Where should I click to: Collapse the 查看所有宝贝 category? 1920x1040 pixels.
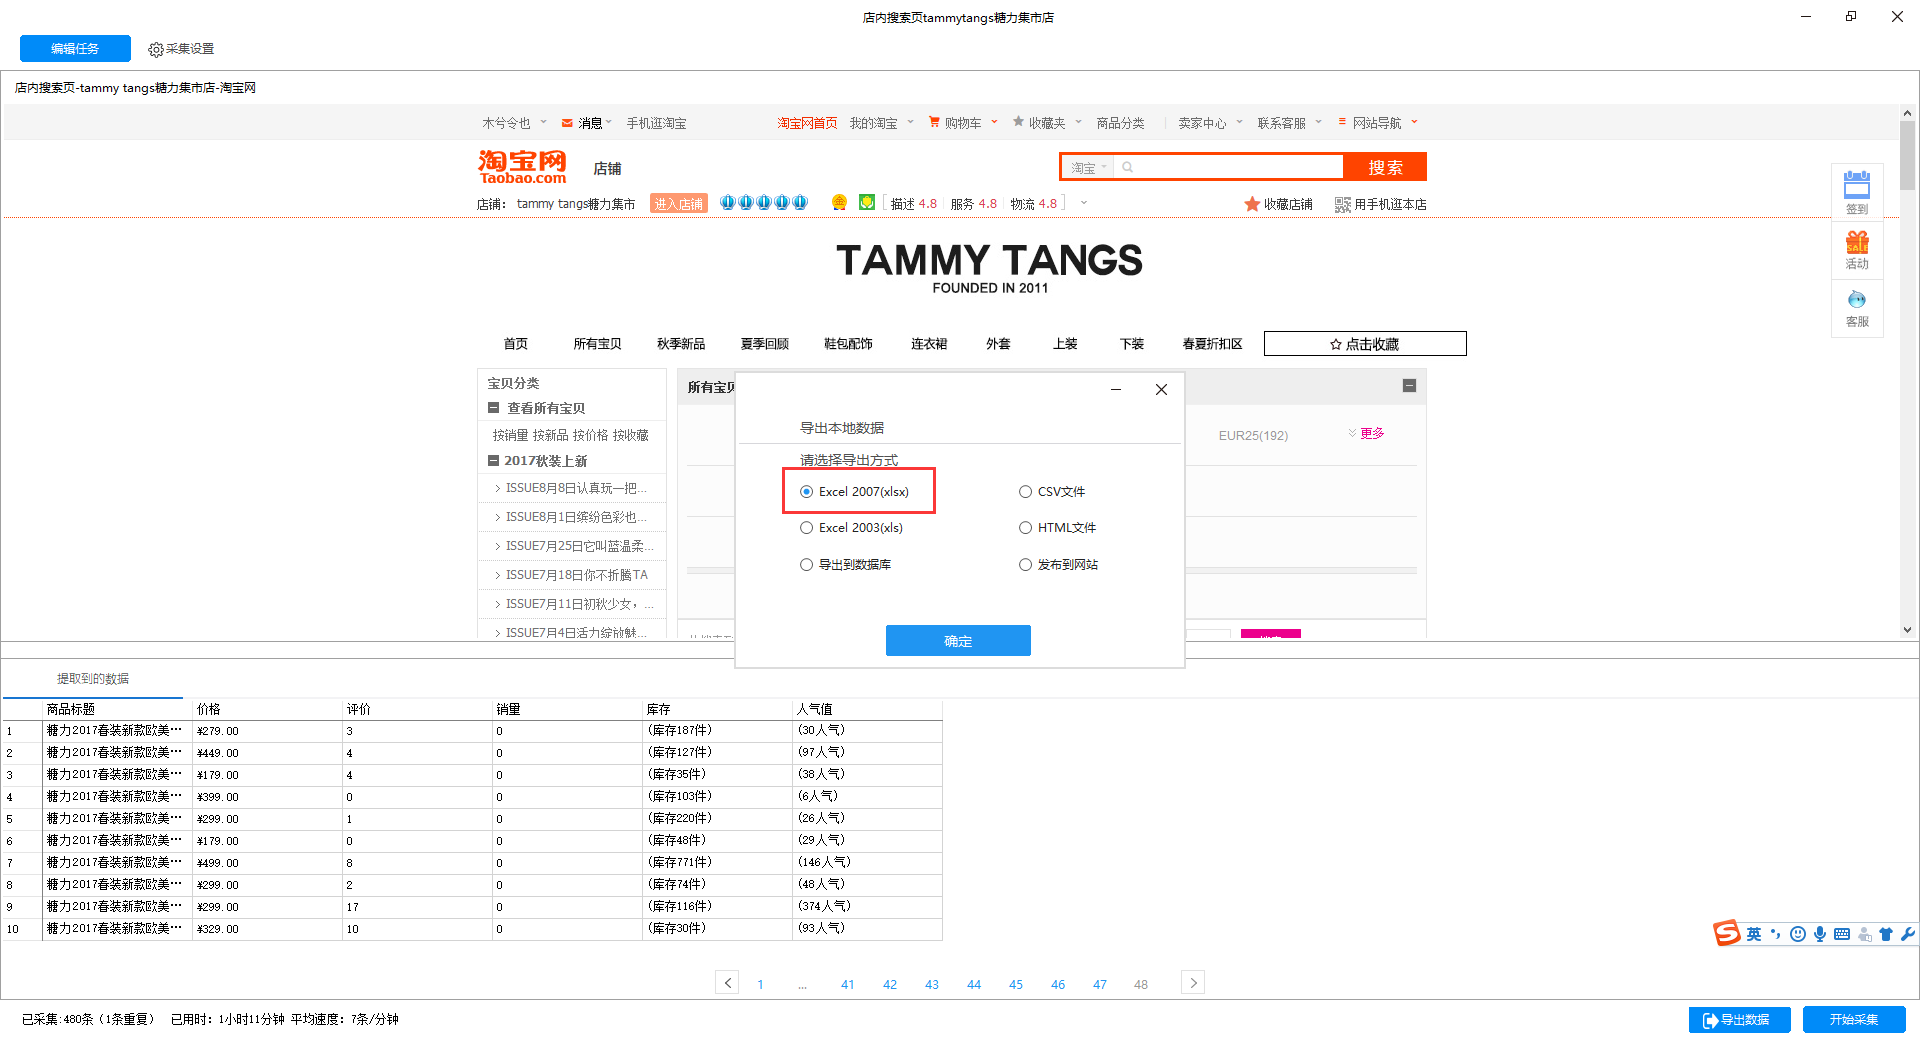(x=493, y=407)
